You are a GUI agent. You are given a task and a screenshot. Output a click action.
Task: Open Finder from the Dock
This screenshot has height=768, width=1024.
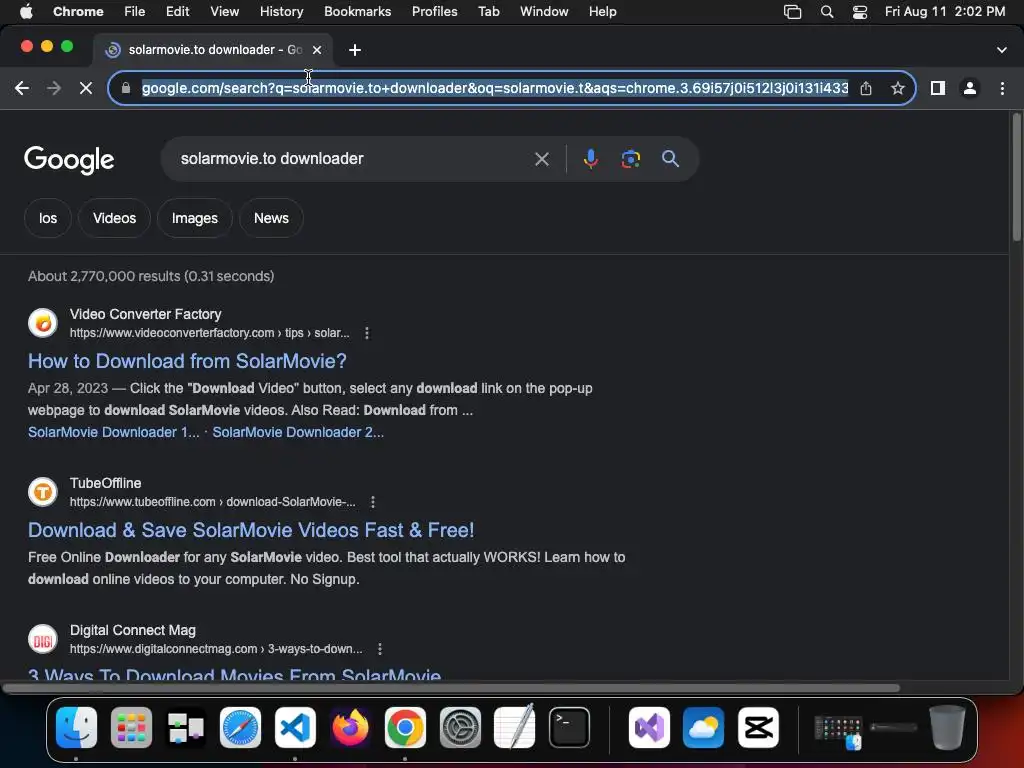click(76, 728)
